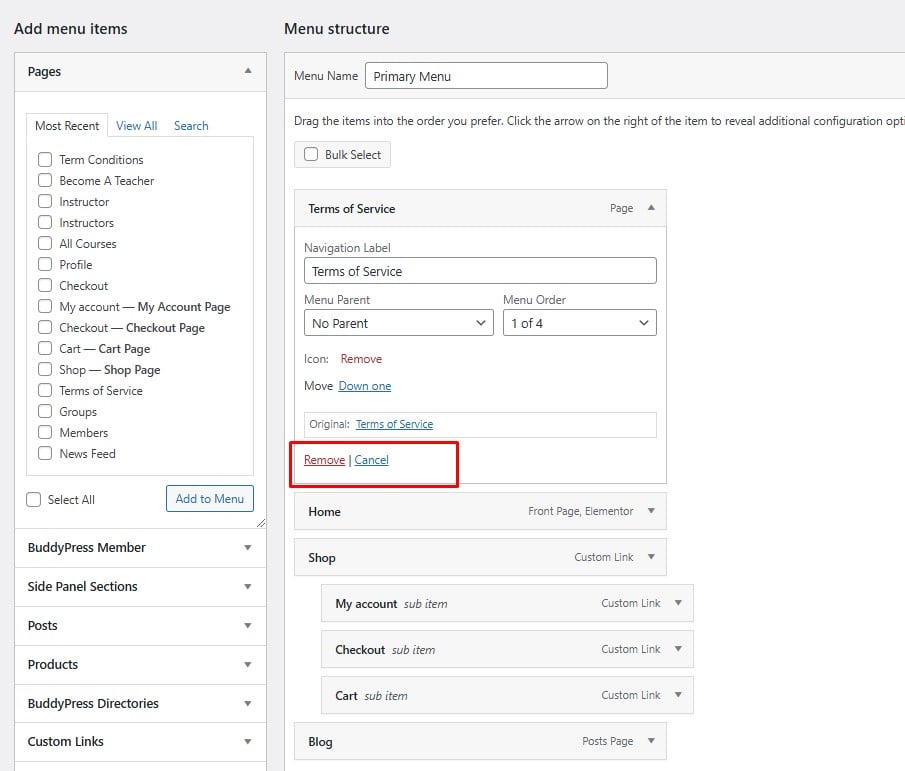Click into the Navigation Label field
Viewport: 905px width, 771px height.
click(480, 271)
